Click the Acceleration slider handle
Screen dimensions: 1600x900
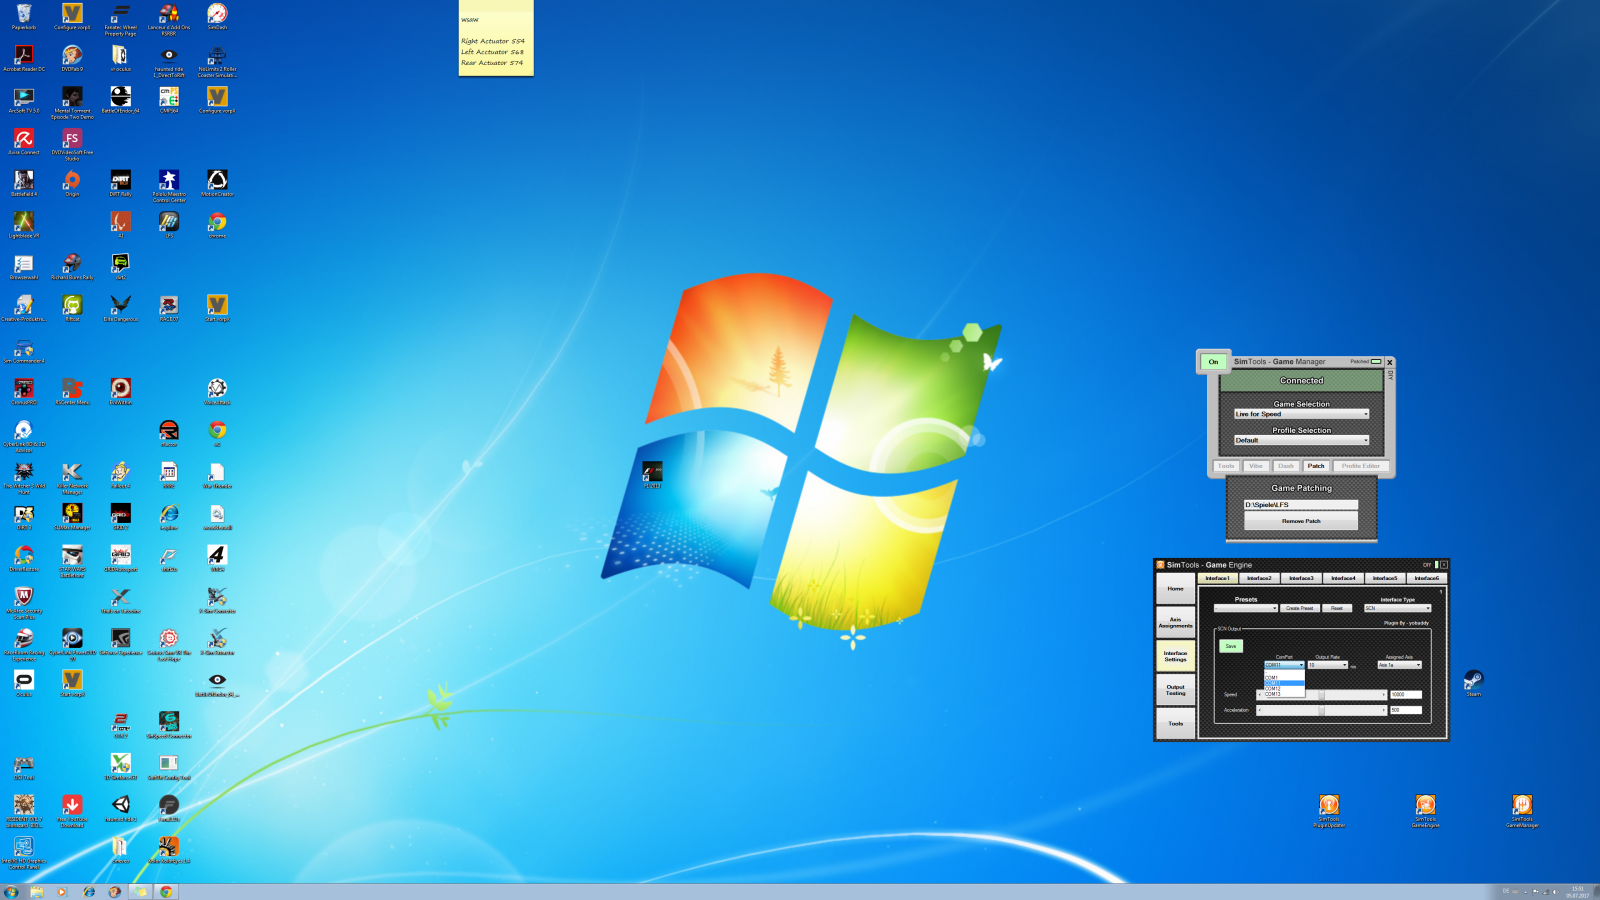tap(1322, 710)
